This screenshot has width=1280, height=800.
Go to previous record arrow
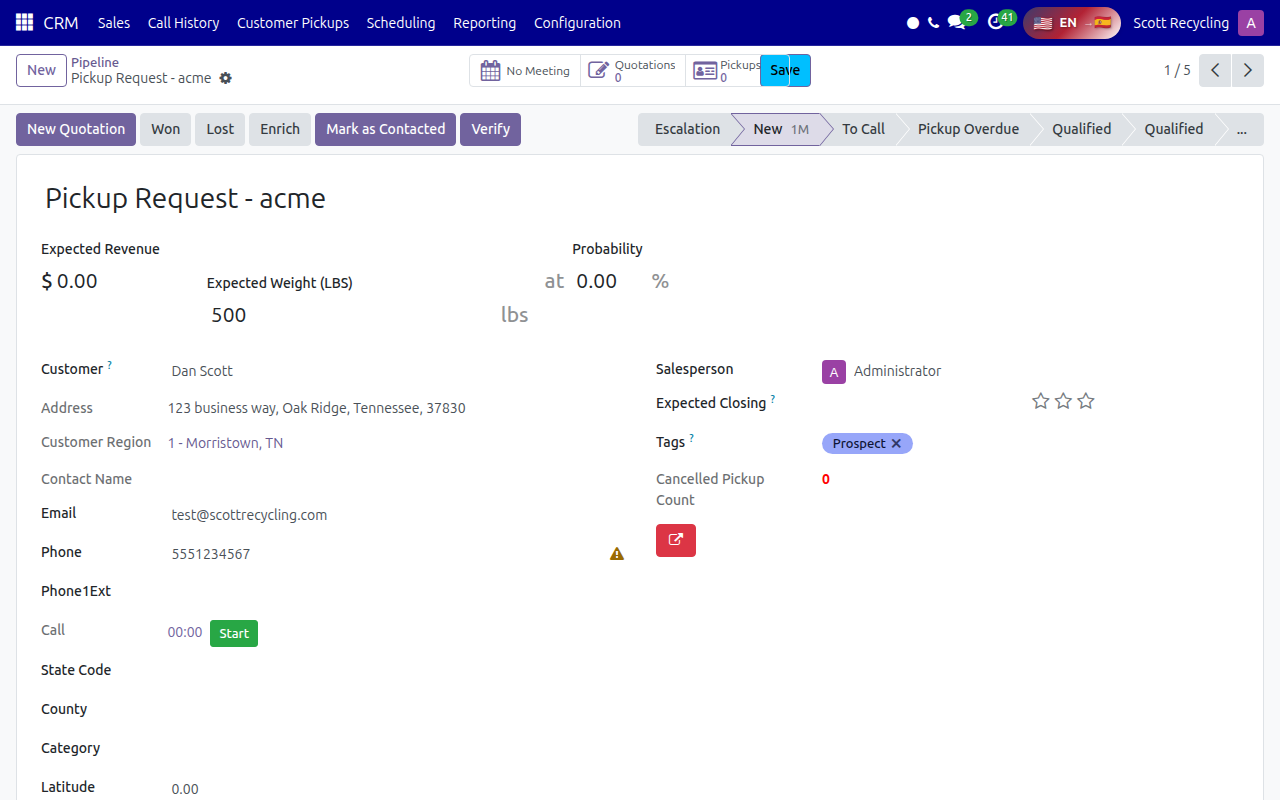point(1215,70)
